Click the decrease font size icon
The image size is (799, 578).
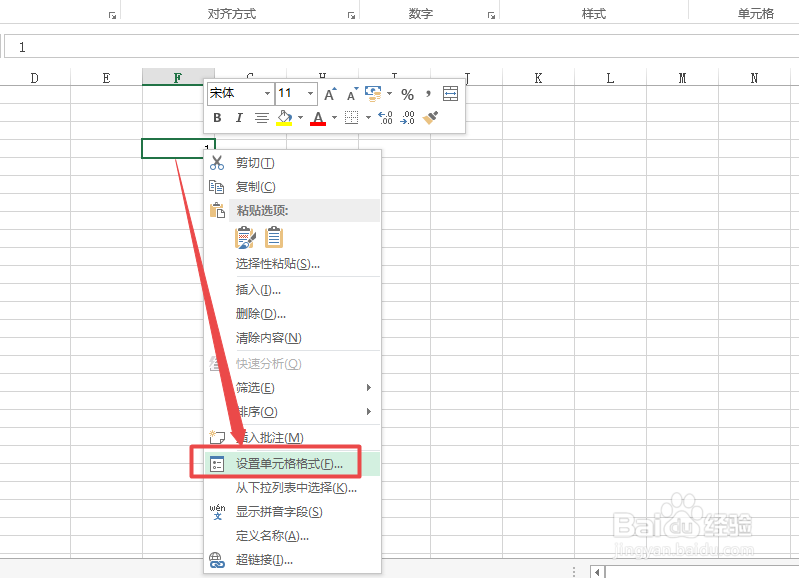(353, 94)
